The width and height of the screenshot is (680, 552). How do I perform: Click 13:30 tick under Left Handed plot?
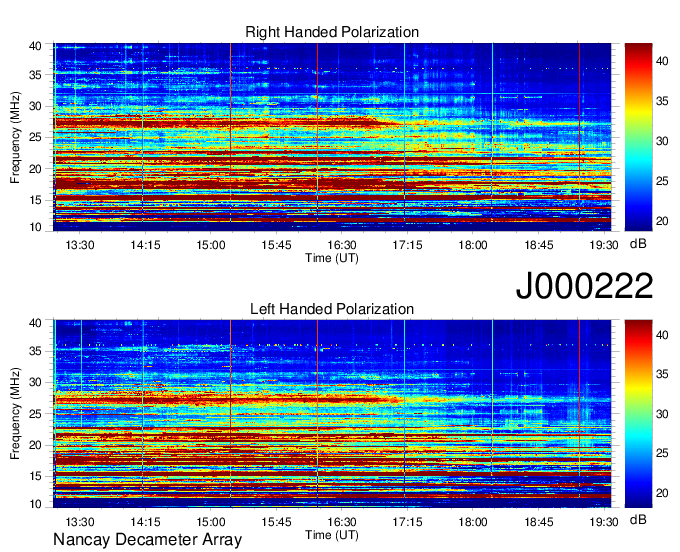tap(80, 522)
